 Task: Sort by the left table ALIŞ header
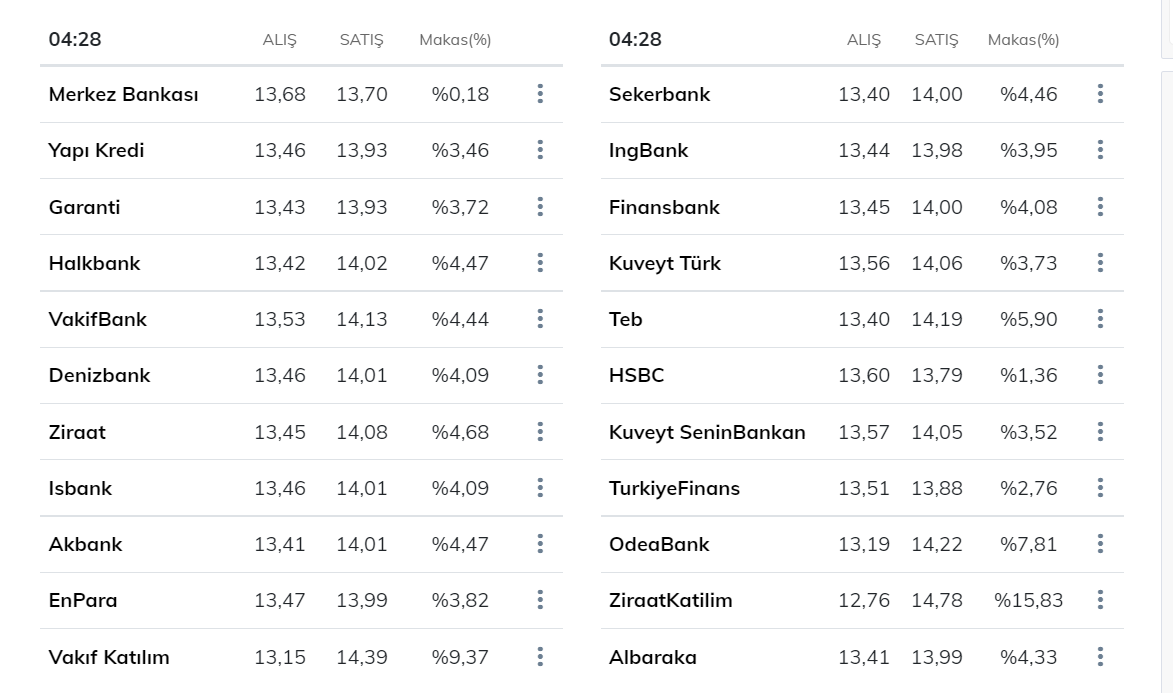click(x=280, y=40)
